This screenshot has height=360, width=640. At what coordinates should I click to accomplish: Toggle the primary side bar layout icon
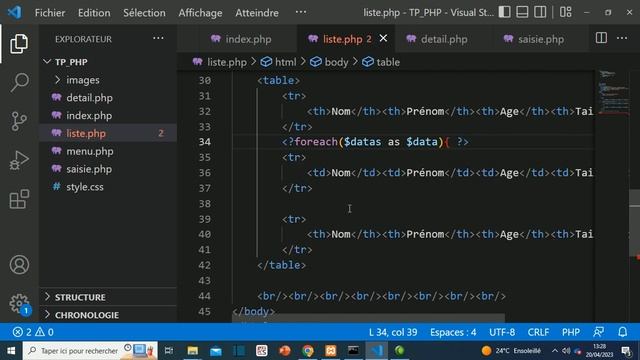click(x=504, y=12)
